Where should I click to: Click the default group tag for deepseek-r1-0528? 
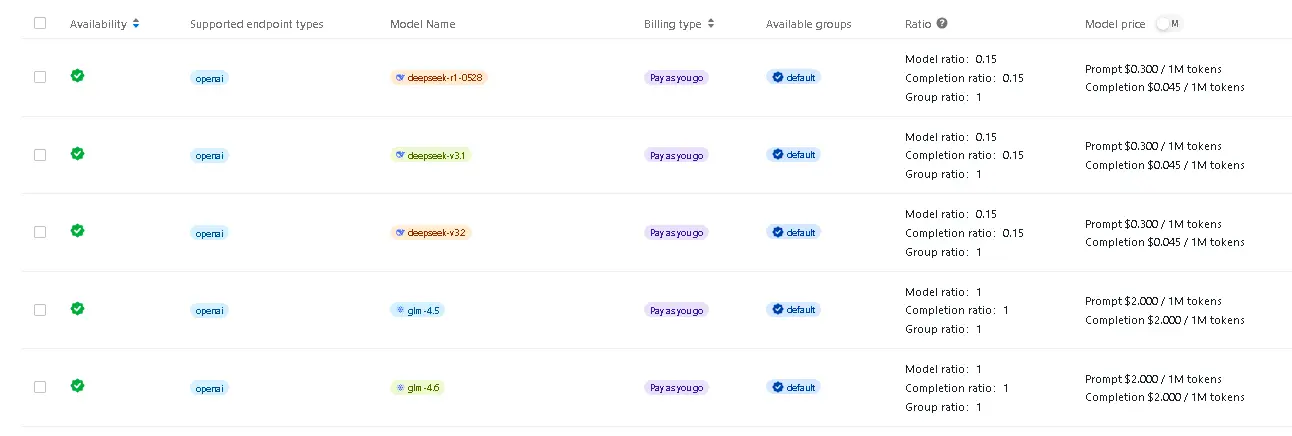pyautogui.click(x=794, y=77)
